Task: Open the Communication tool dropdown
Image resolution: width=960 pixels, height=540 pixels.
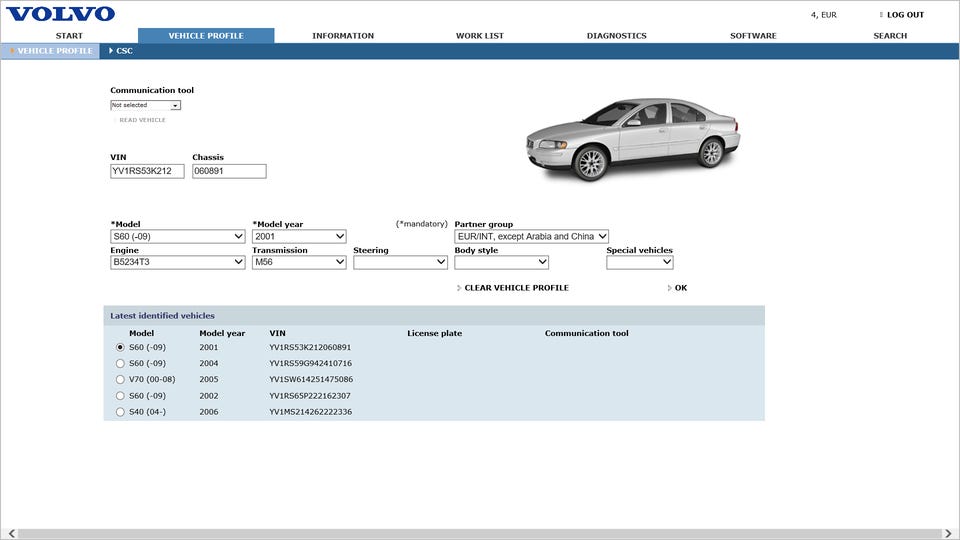Action: click(145, 105)
